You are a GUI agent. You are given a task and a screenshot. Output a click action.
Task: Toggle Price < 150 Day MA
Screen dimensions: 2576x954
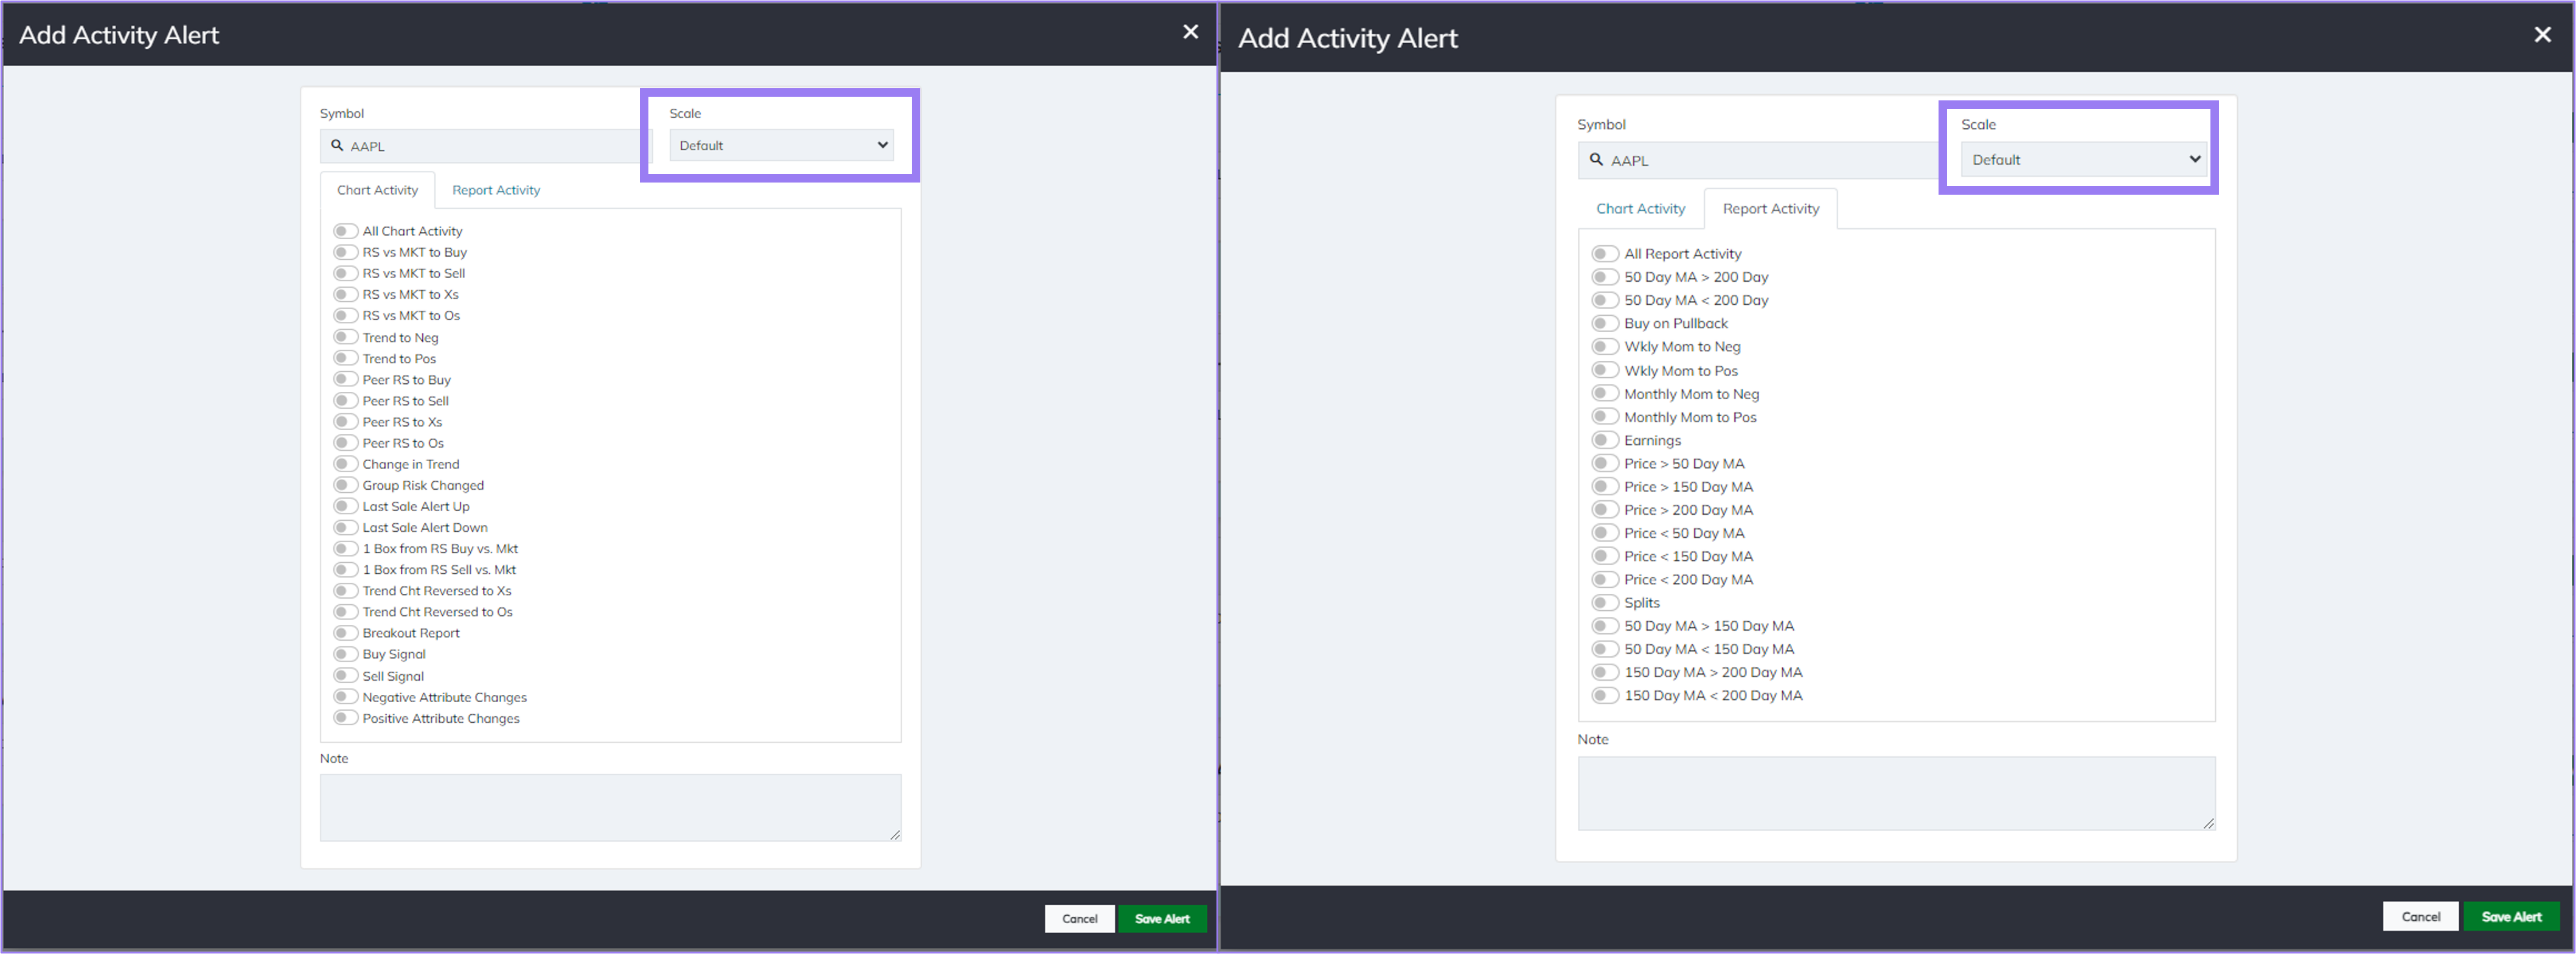tap(1605, 556)
